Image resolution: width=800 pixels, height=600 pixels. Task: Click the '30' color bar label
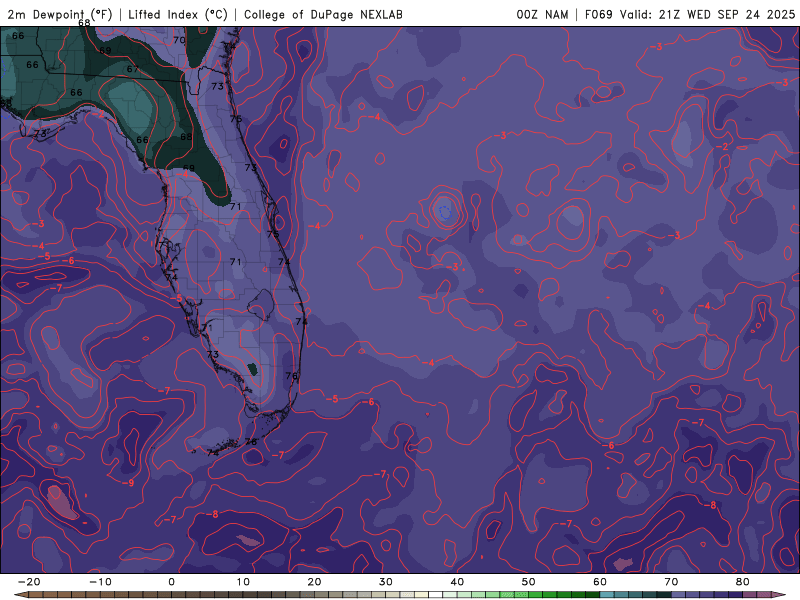tap(386, 582)
